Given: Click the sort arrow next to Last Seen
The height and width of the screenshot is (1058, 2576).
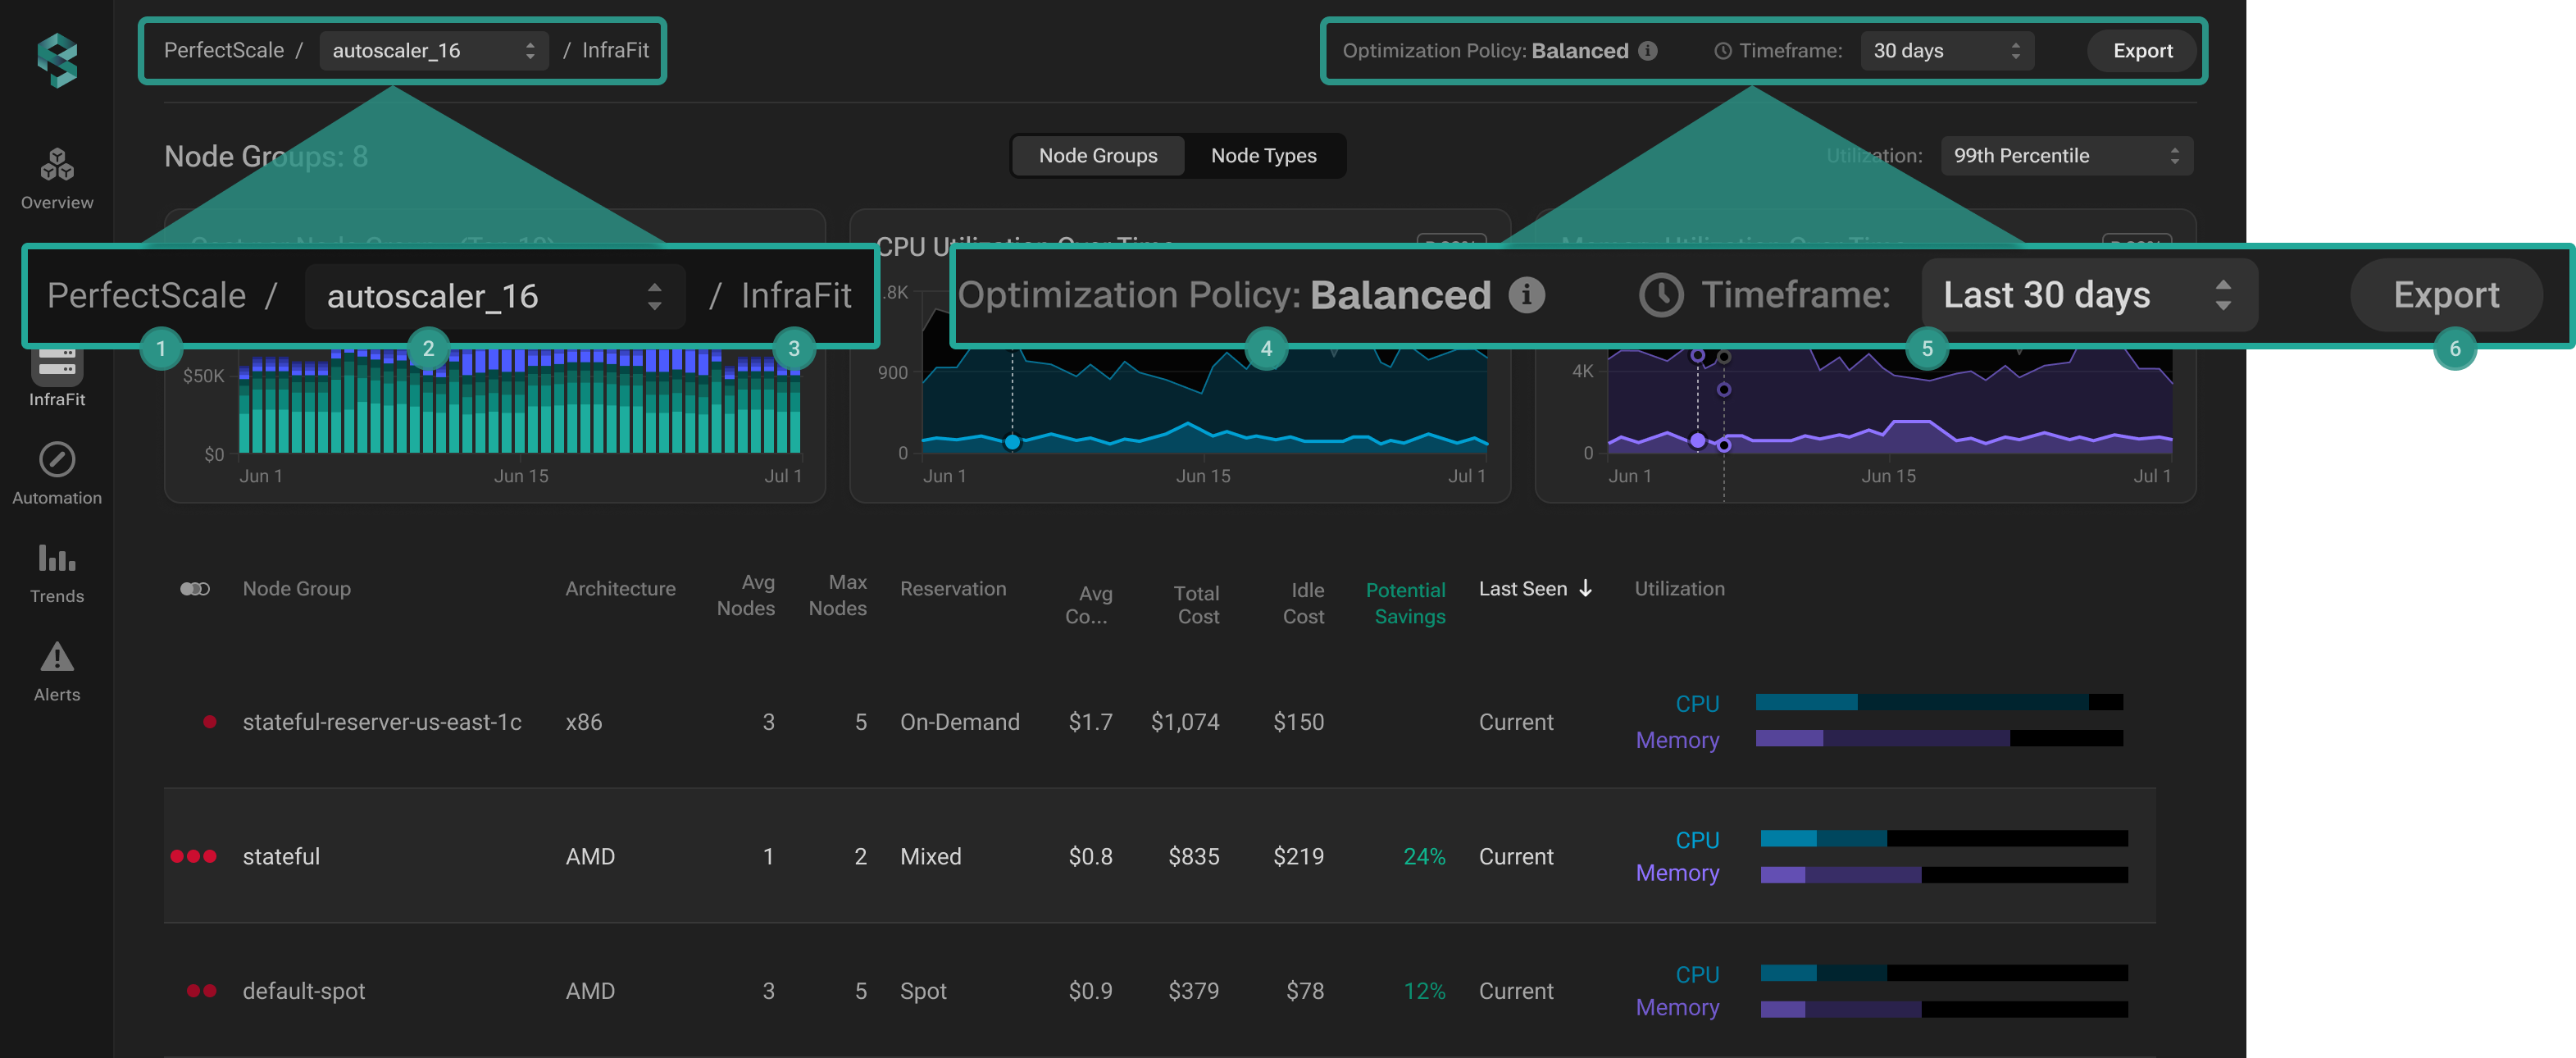Looking at the screenshot, I should point(1586,588).
